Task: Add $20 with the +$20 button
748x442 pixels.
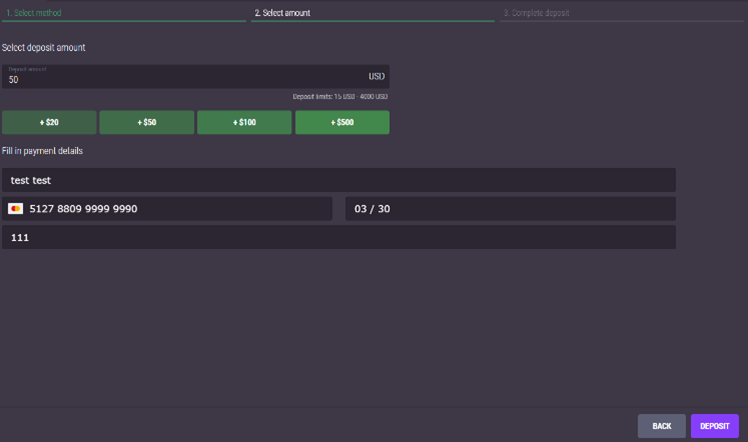Action: tap(49, 122)
